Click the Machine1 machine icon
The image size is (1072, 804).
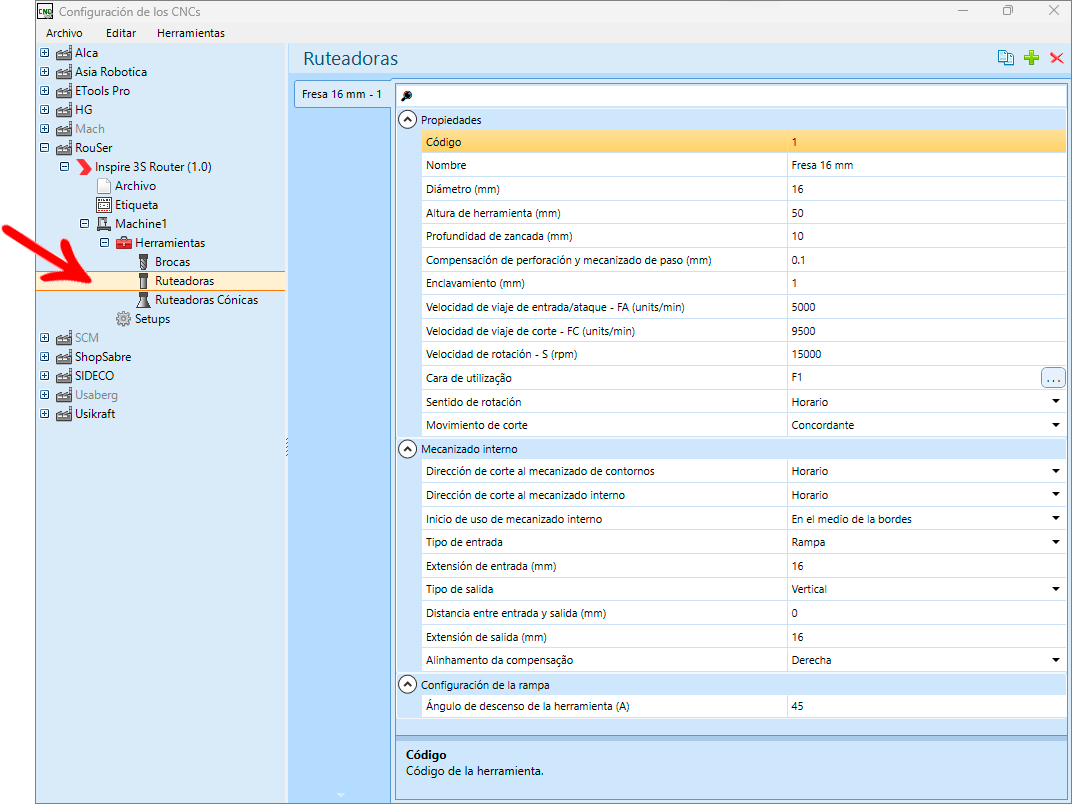[x=104, y=224]
